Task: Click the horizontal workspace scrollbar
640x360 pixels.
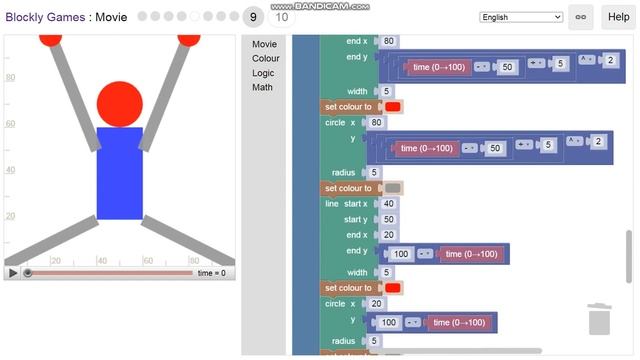Action: (x=455, y=351)
